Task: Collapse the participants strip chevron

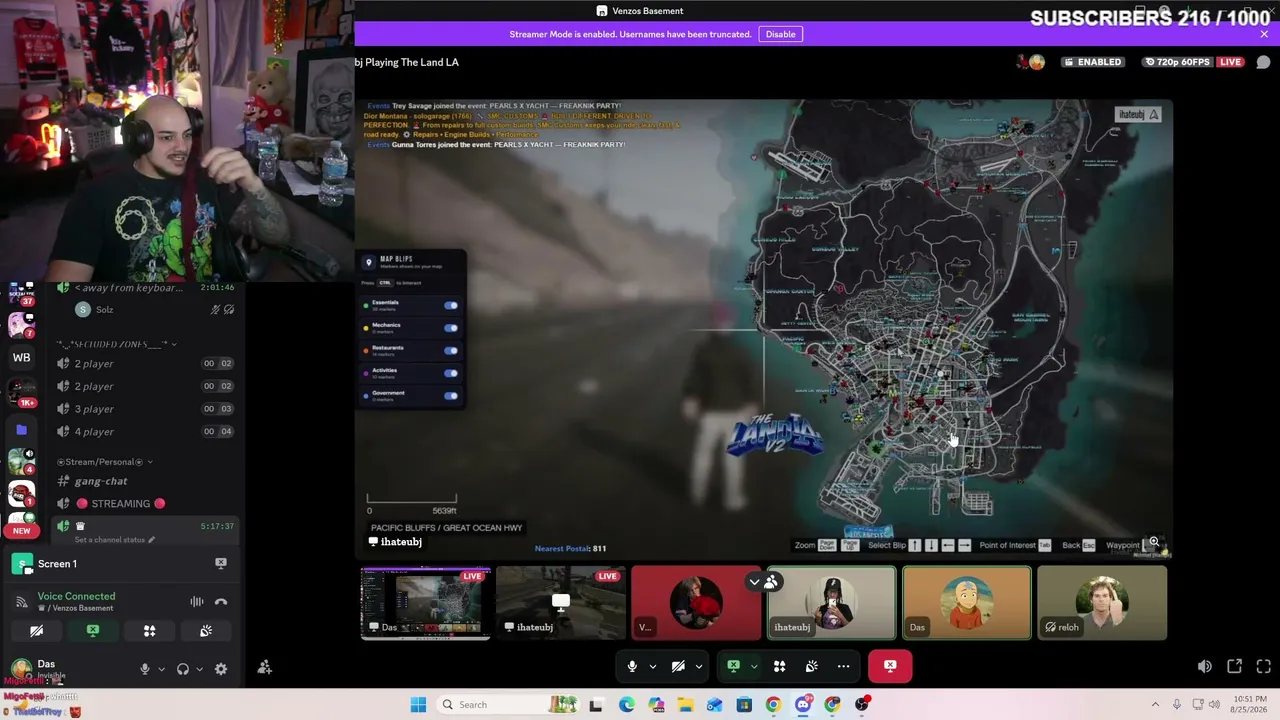Action: pos(755,581)
